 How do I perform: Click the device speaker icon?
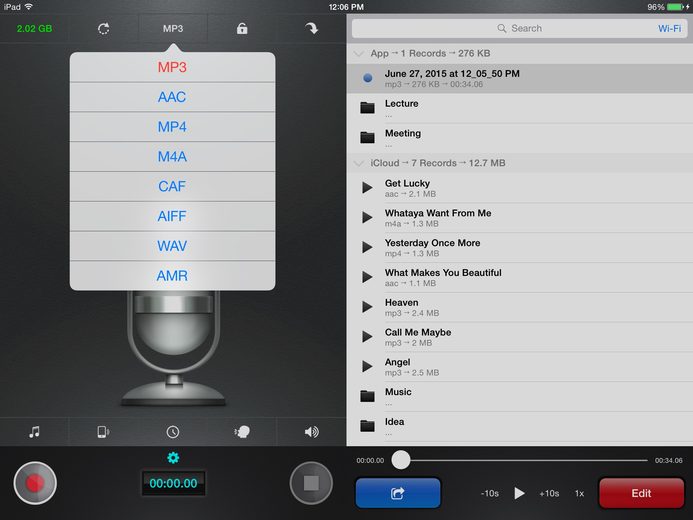pyautogui.click(x=103, y=432)
